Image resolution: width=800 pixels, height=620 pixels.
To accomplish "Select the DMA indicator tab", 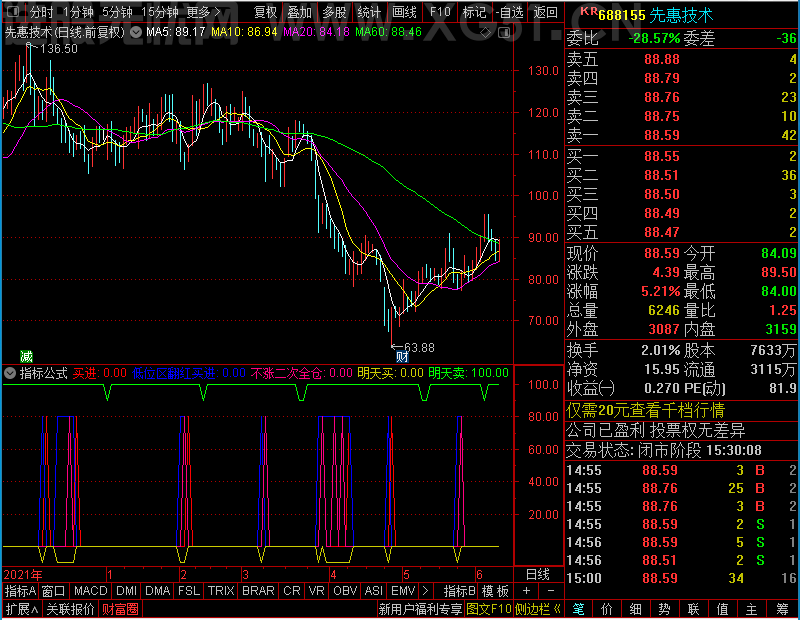I will pos(158,591).
